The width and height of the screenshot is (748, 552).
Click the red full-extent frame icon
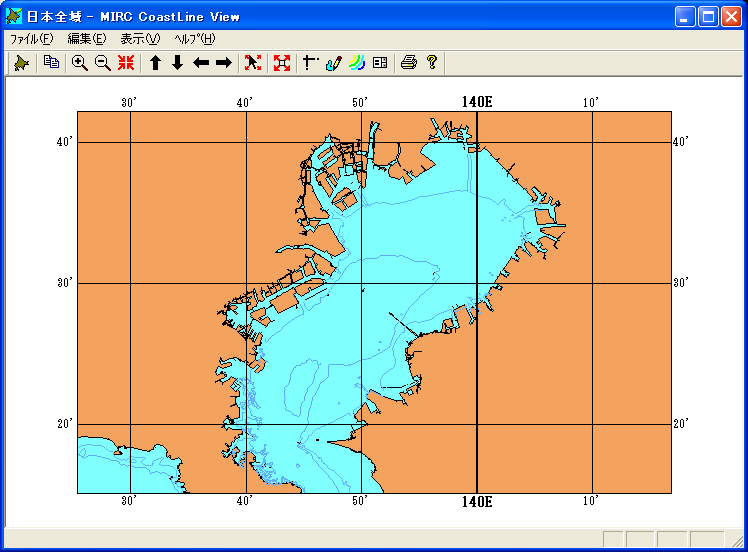(282, 63)
